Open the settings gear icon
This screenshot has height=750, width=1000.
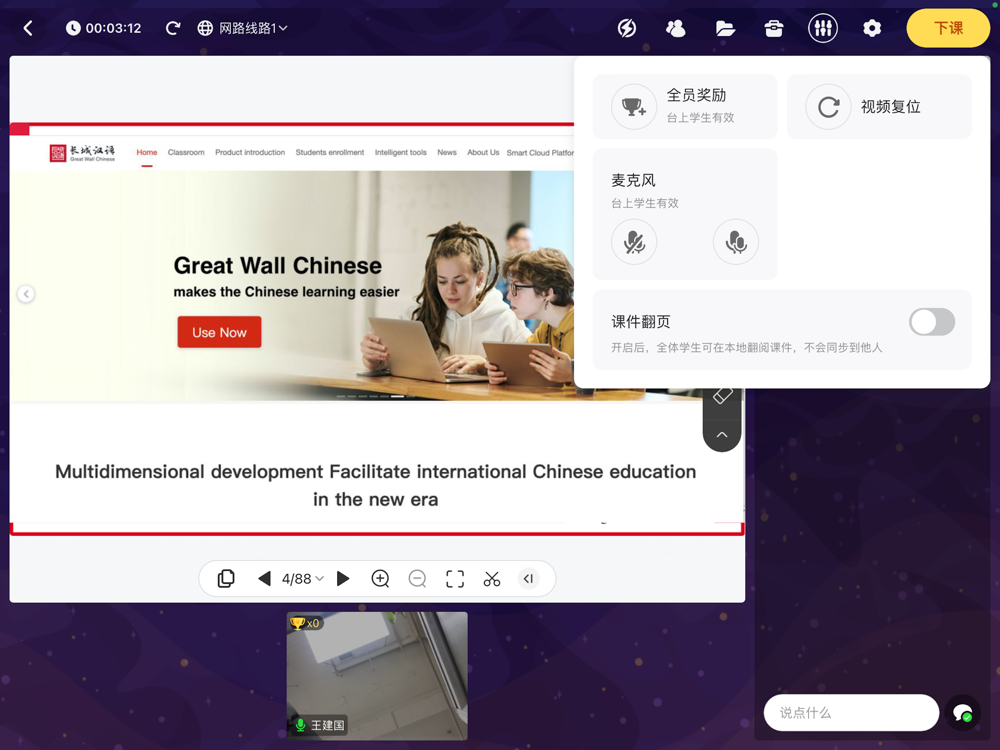click(x=872, y=28)
